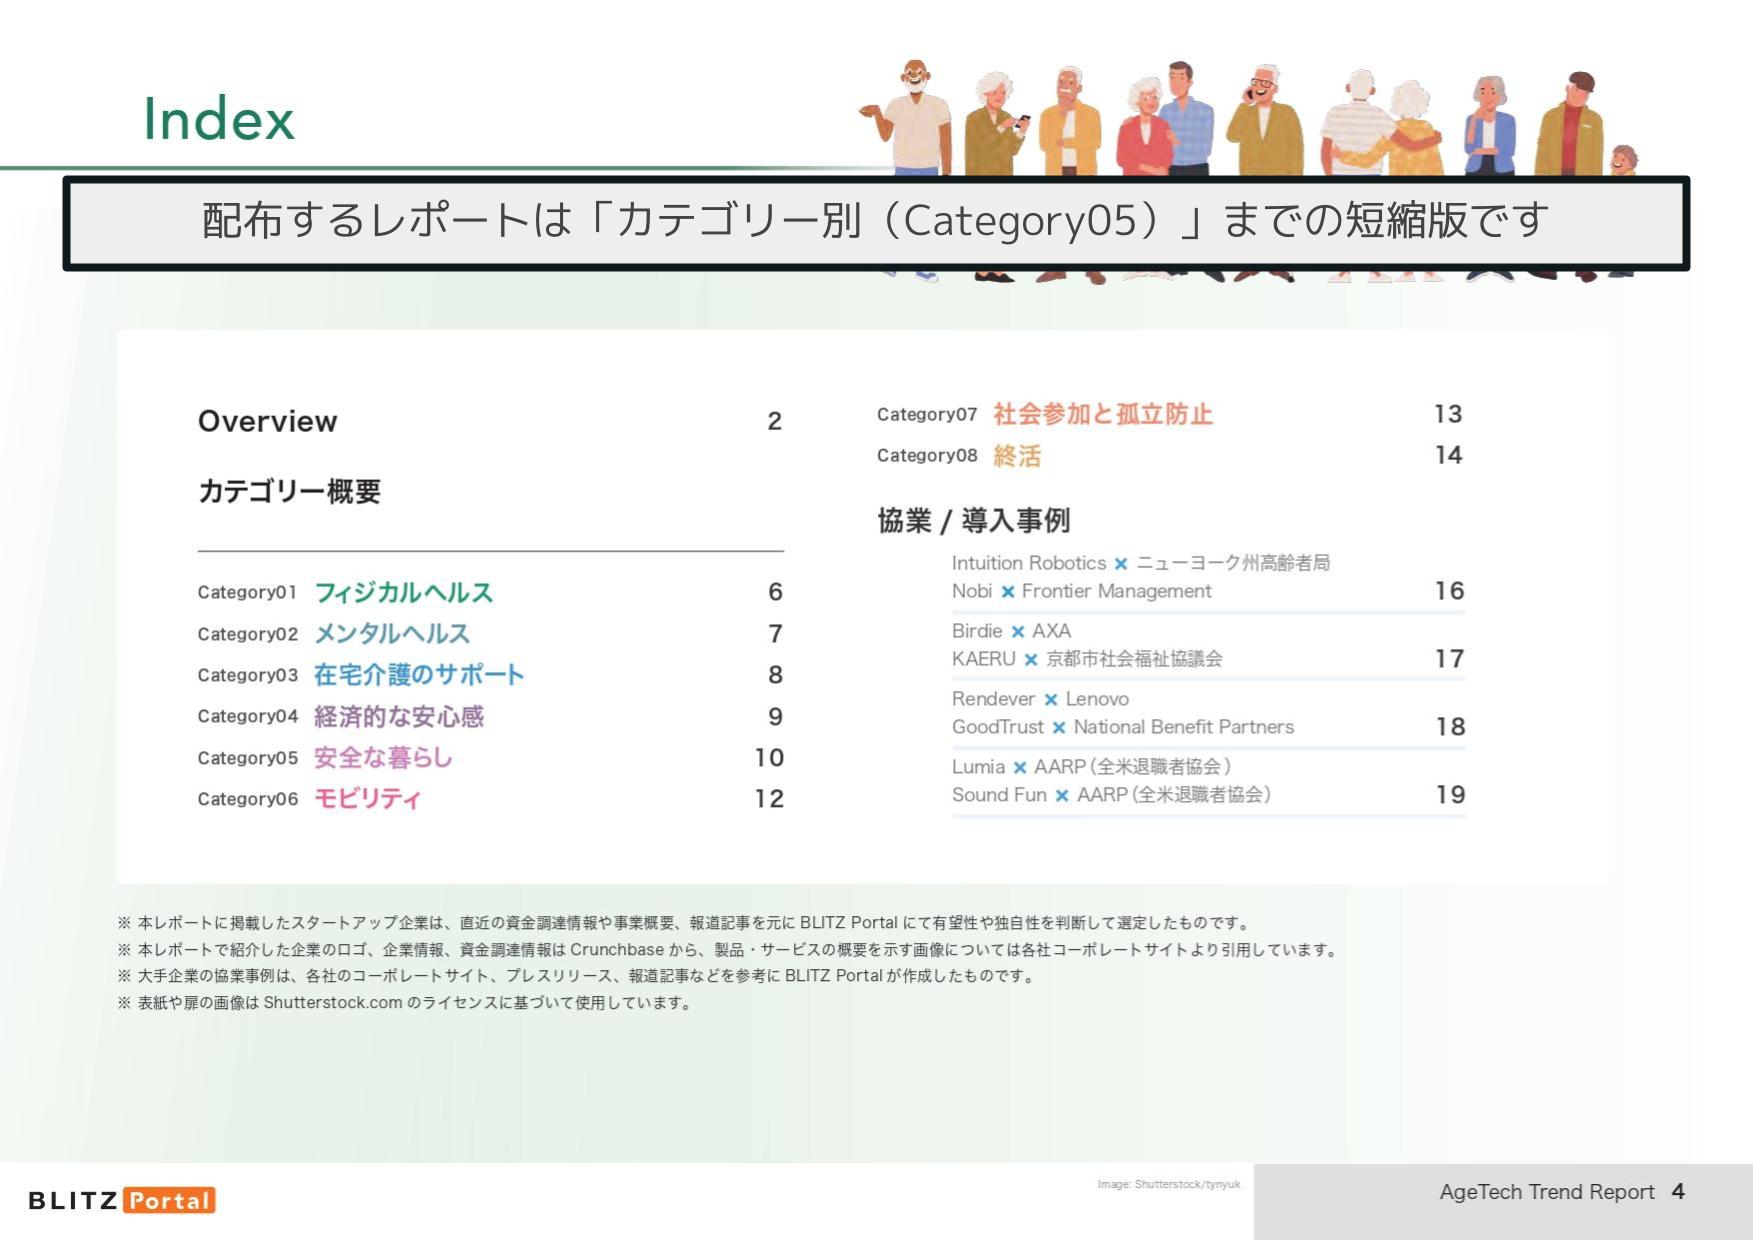Click page number 18 for GoodTrust row
The height and width of the screenshot is (1240, 1753).
pos(1450,727)
